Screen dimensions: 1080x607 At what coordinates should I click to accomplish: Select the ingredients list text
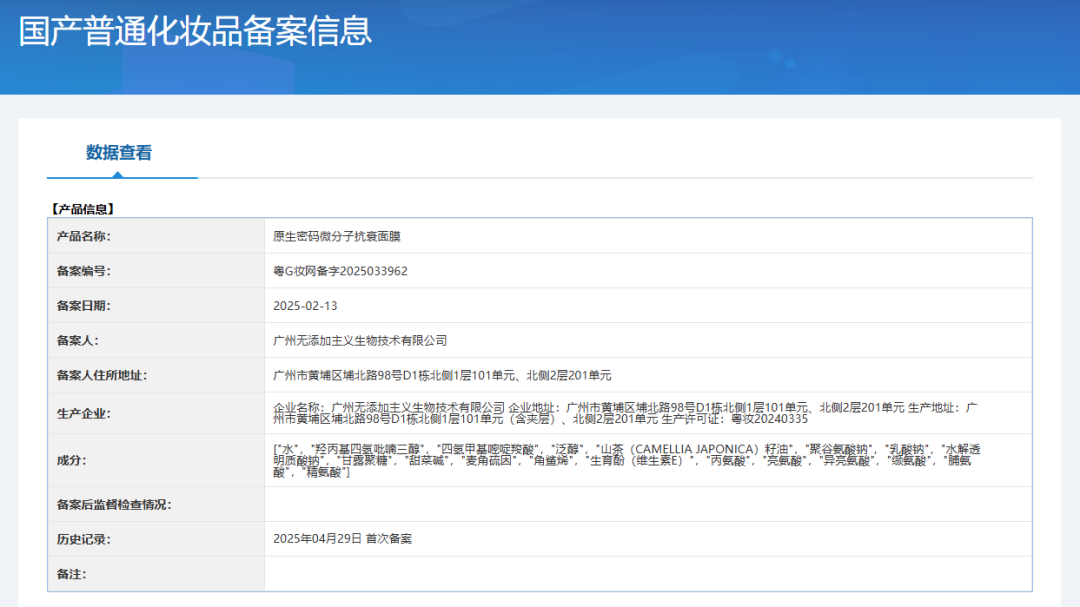(626, 460)
